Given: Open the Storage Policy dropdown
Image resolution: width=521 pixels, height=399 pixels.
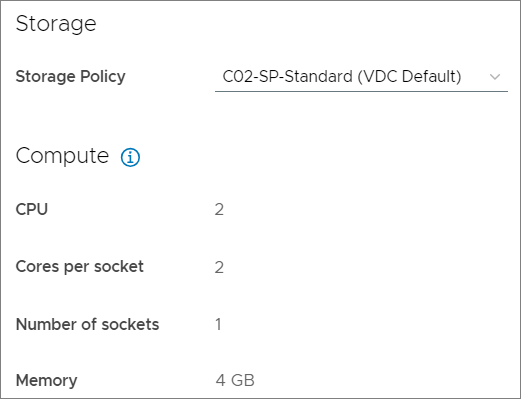Looking at the screenshot, I should click(361, 77).
